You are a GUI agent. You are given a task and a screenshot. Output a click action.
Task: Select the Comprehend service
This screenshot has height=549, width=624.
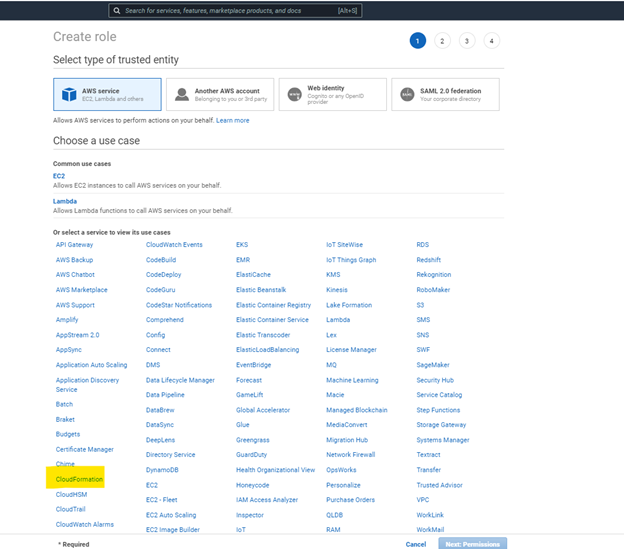pos(165,319)
